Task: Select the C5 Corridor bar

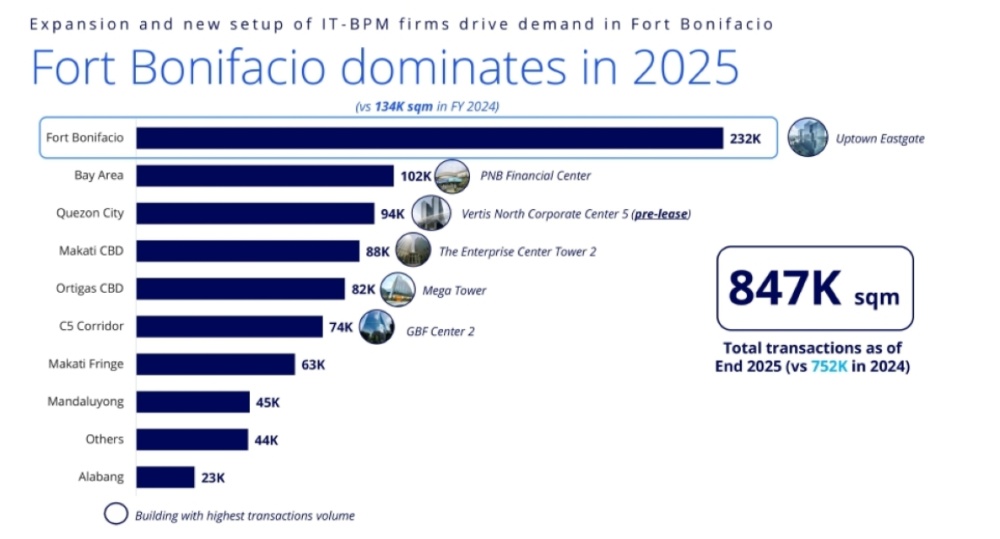Action: click(x=229, y=327)
